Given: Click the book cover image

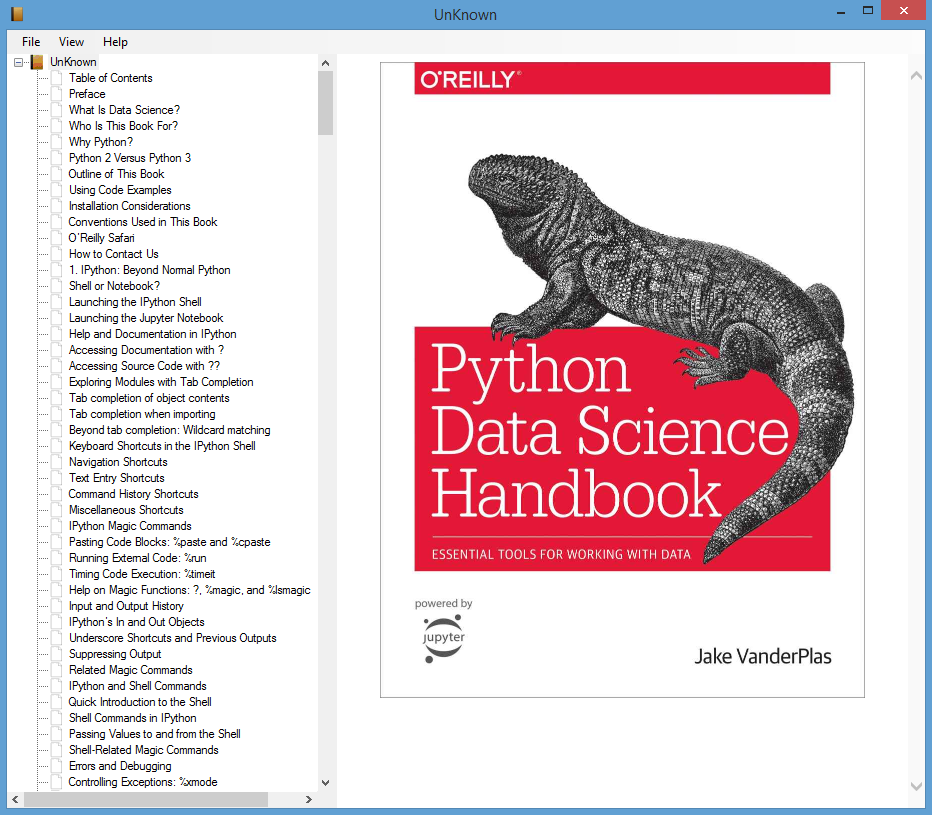Looking at the screenshot, I should [622, 380].
